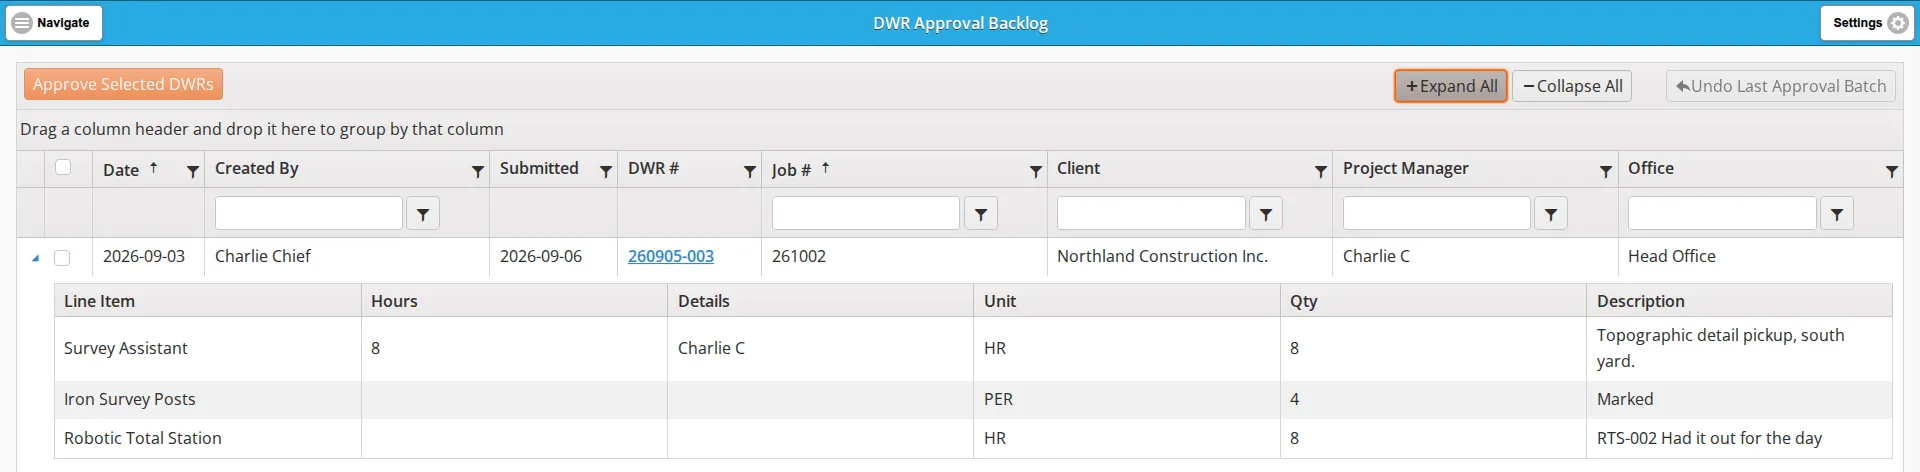Click the Qty subgrid header
The height and width of the screenshot is (472, 1920).
[x=1433, y=301]
